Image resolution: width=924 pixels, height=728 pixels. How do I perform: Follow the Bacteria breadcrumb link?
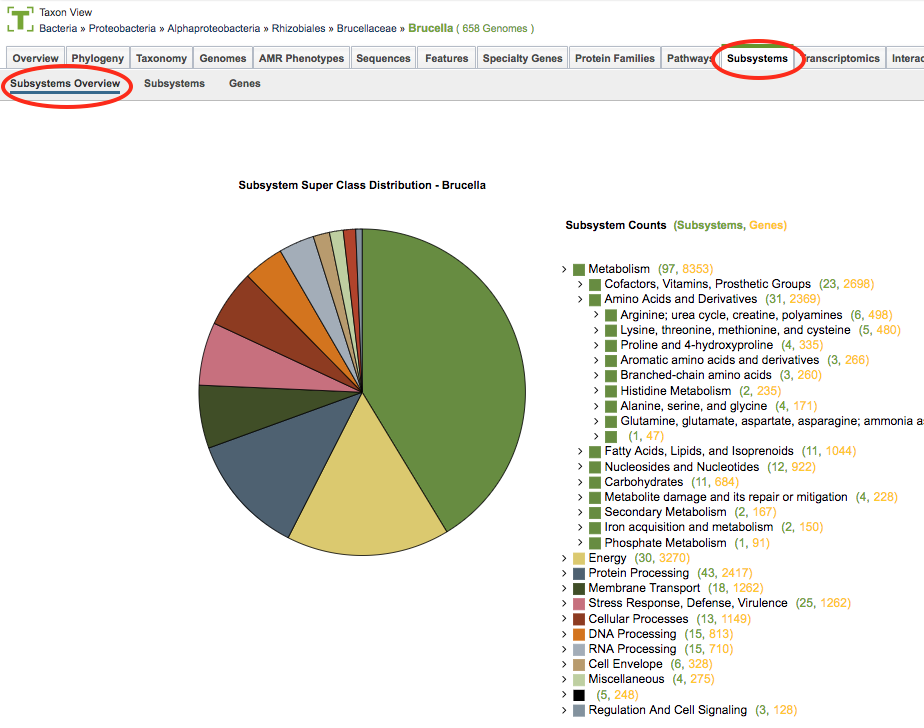click(x=58, y=28)
